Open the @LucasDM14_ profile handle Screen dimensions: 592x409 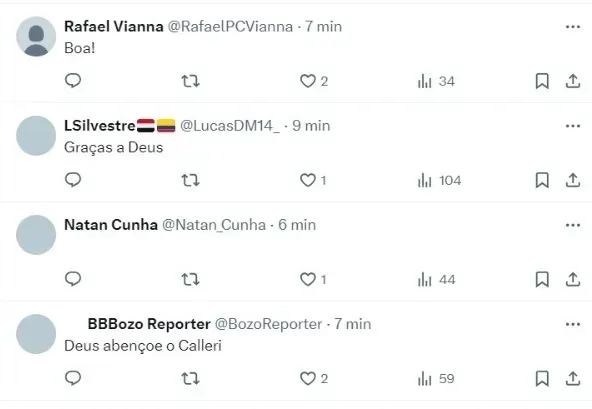(x=230, y=126)
